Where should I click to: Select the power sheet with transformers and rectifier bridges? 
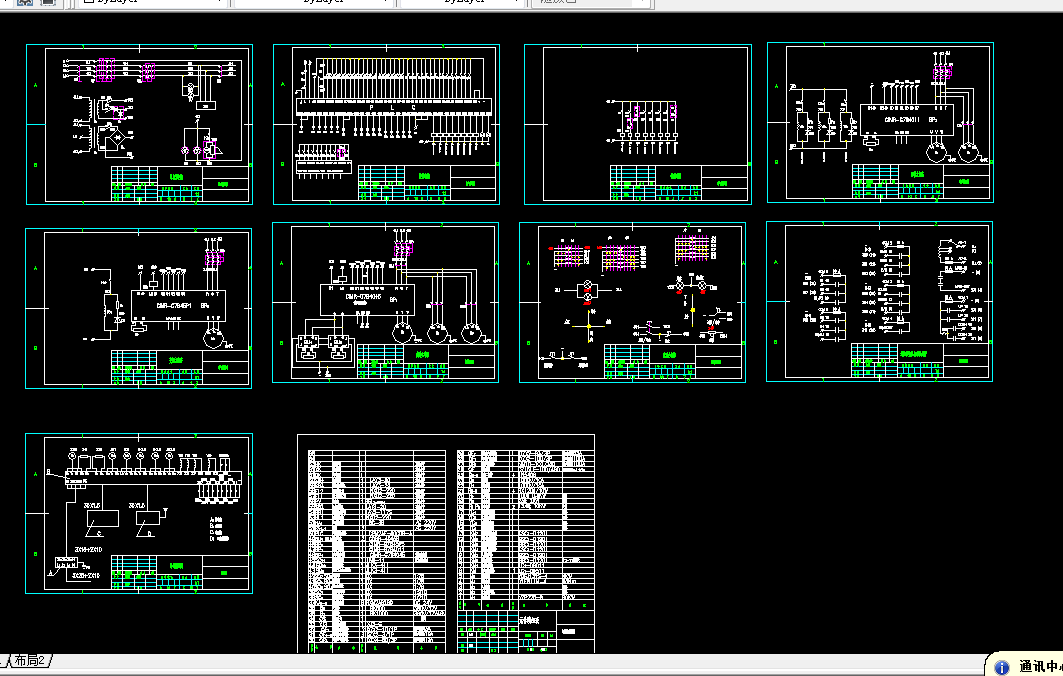(140, 124)
